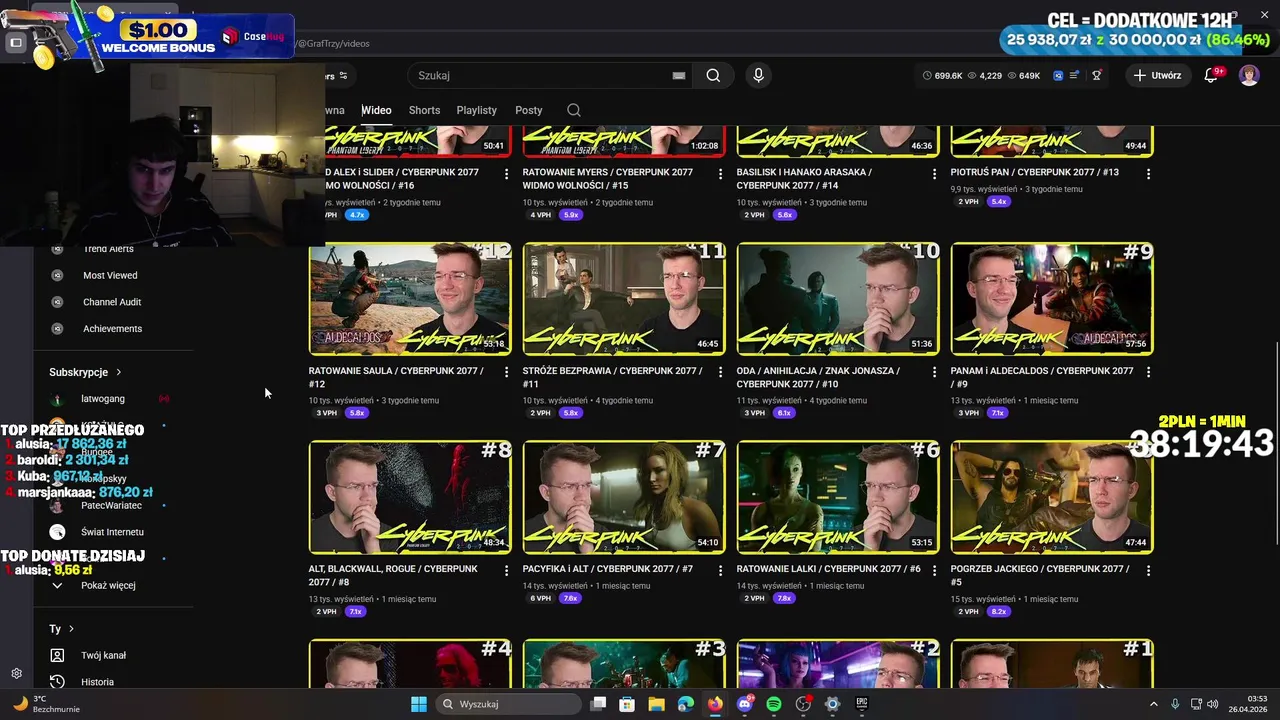Open more options for RATOWANIE SAULA #12 video
Image resolution: width=1280 pixels, height=720 pixels.
(x=506, y=372)
